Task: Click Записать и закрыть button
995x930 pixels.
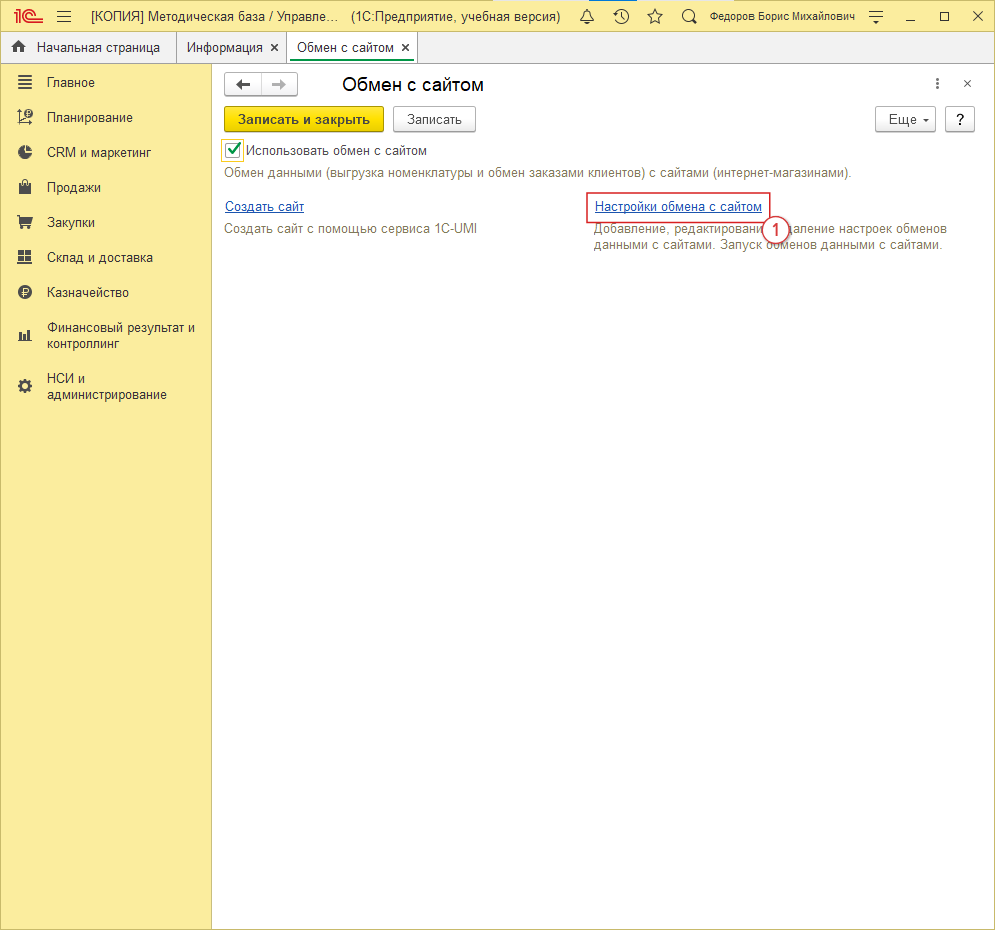Action: coord(304,120)
